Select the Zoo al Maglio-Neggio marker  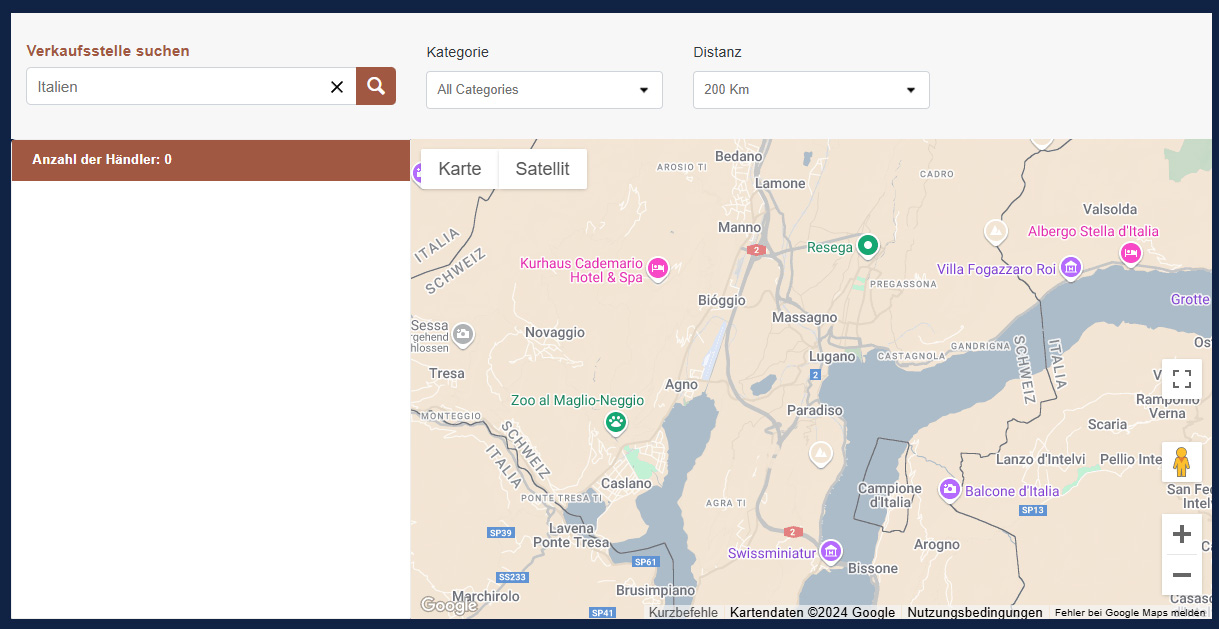click(x=616, y=422)
